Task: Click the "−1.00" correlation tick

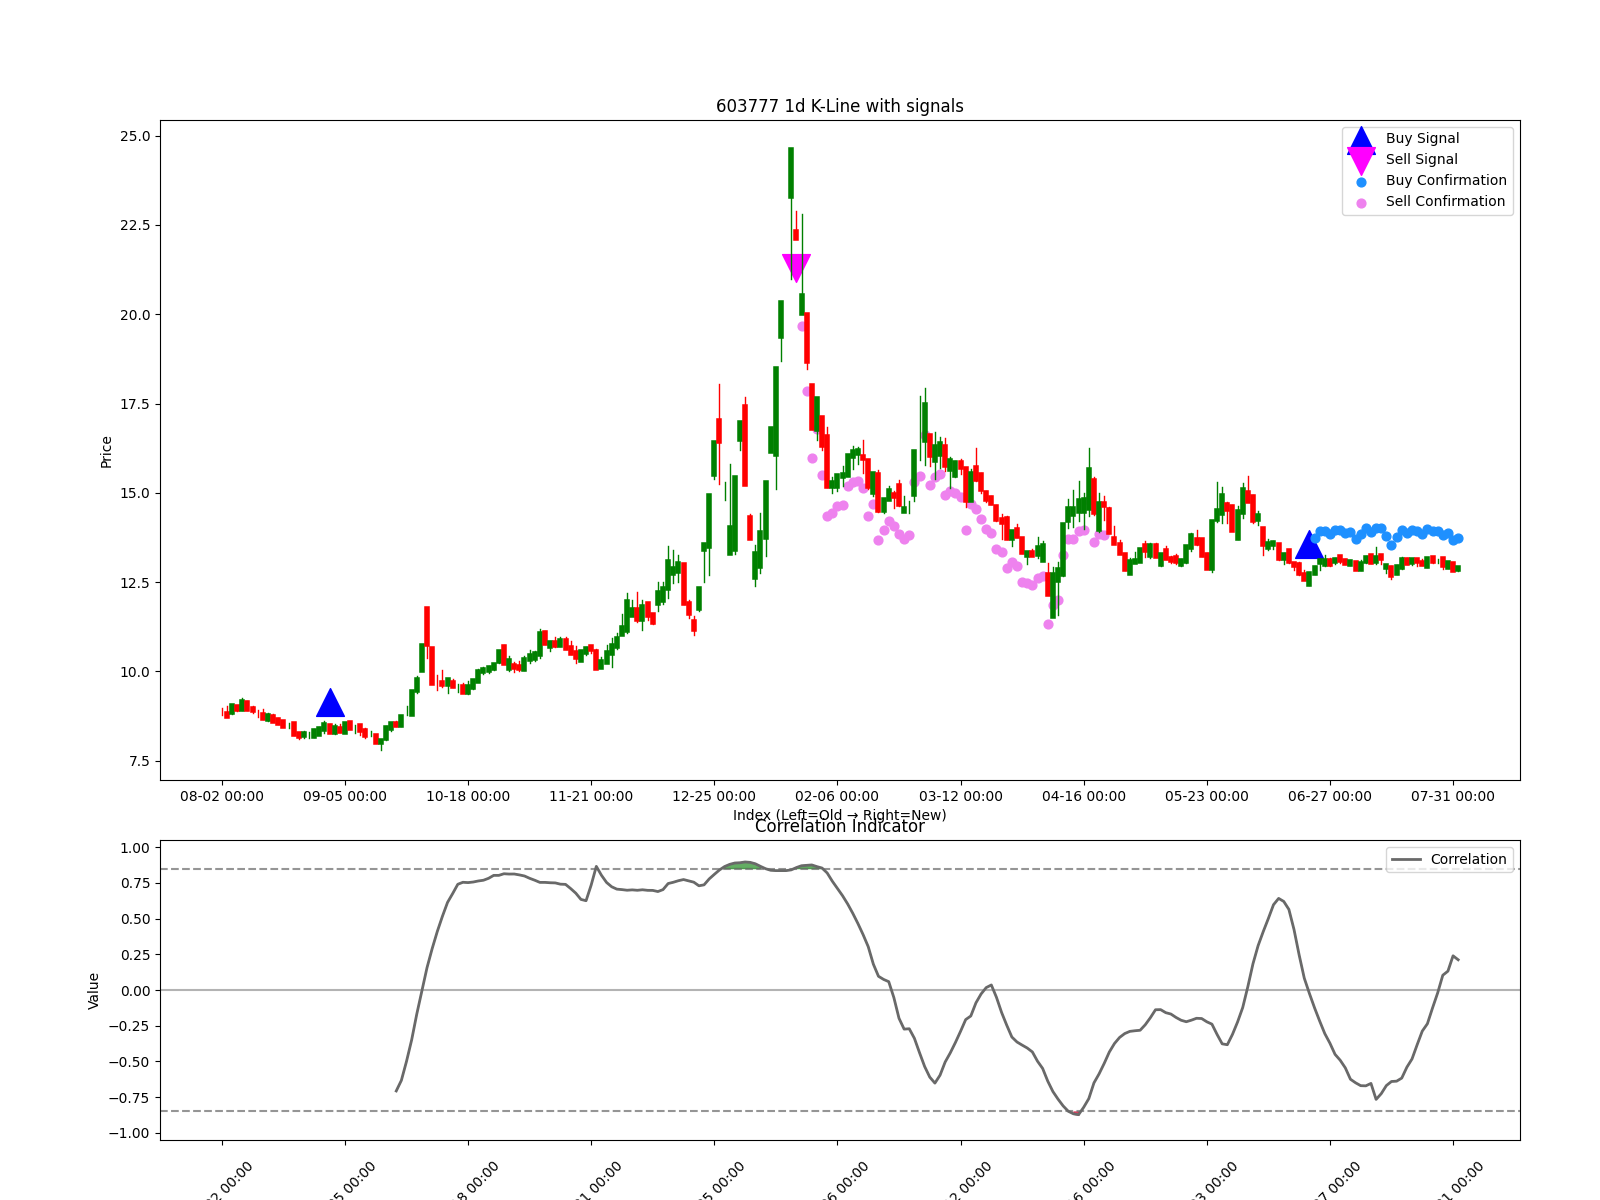Action: [x=129, y=1133]
